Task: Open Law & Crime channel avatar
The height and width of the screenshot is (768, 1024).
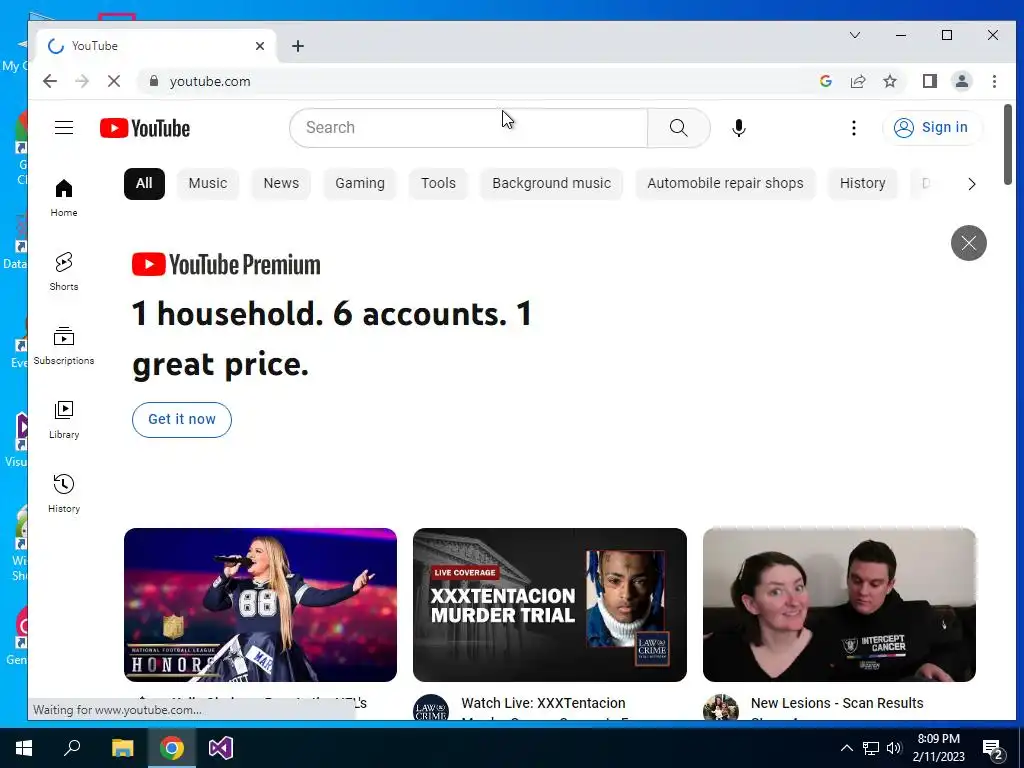Action: (x=431, y=708)
